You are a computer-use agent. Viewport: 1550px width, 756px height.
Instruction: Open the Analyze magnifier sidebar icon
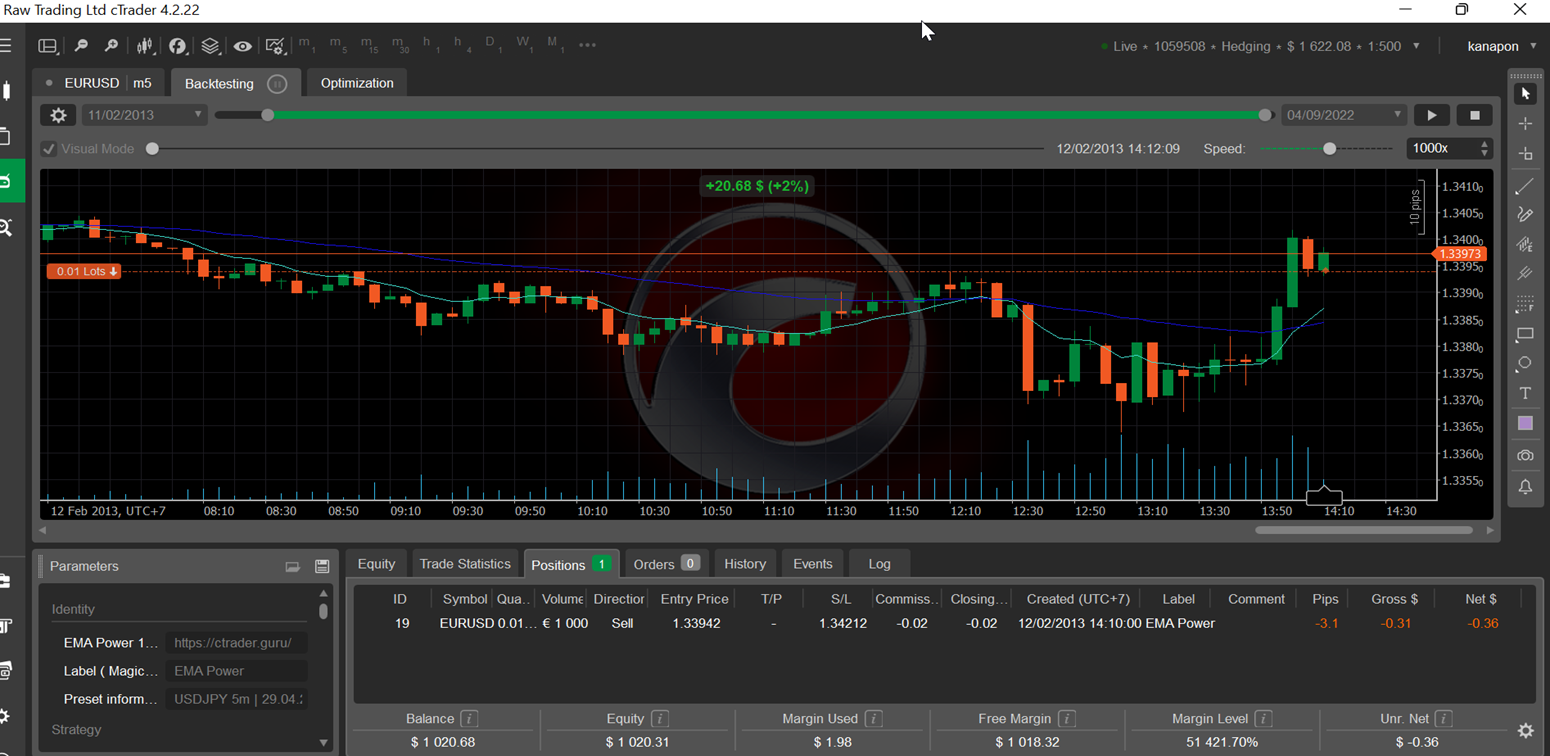(6, 228)
